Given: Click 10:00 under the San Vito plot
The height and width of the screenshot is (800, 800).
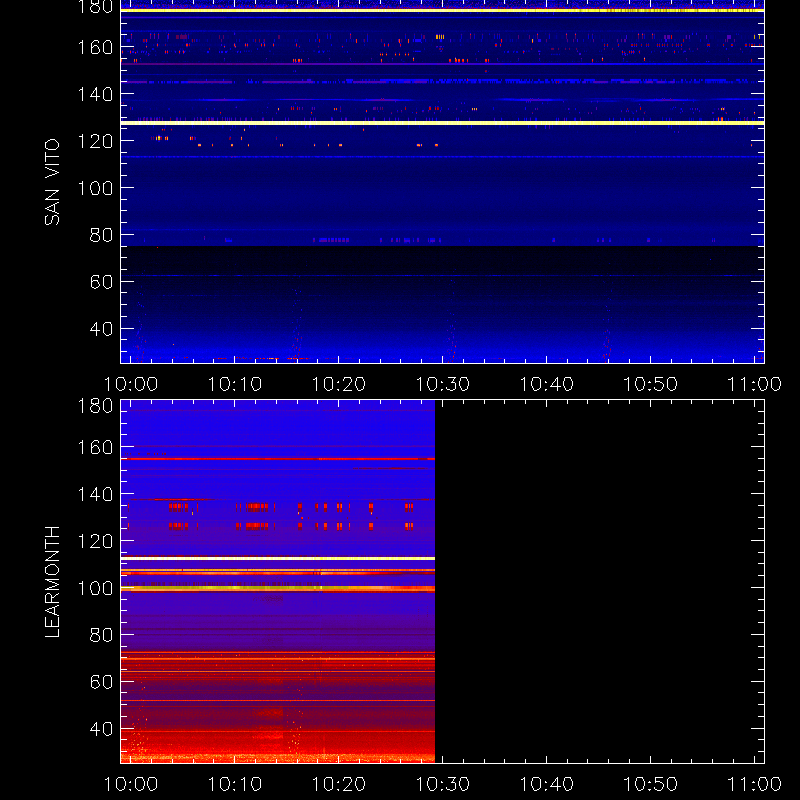Looking at the screenshot, I should click(x=131, y=384).
